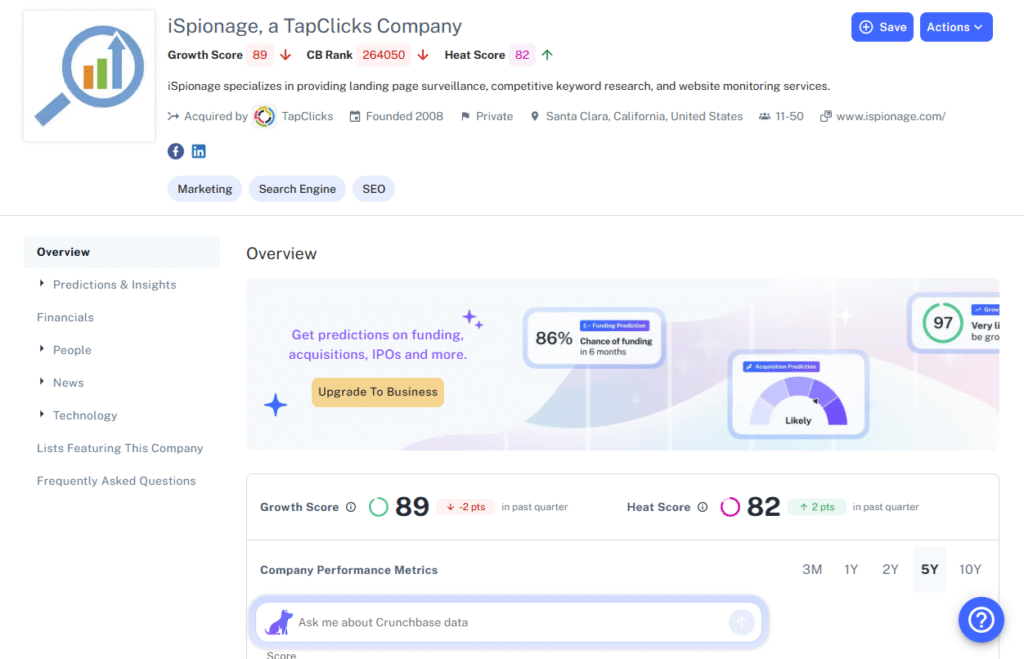This screenshot has height=659, width=1024.
Task: Expand the Technology sidebar section
Action: click(x=42, y=414)
